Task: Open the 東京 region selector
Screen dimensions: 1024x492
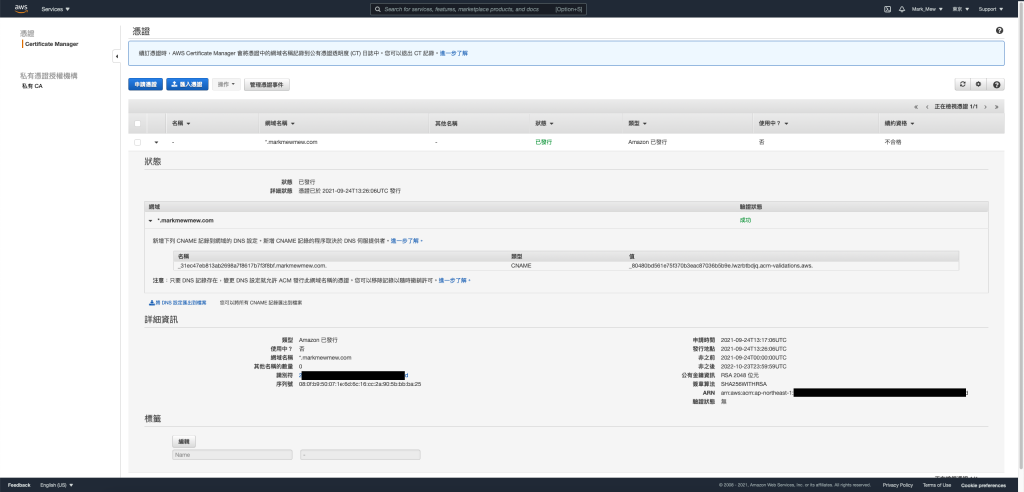Action: pos(961,9)
